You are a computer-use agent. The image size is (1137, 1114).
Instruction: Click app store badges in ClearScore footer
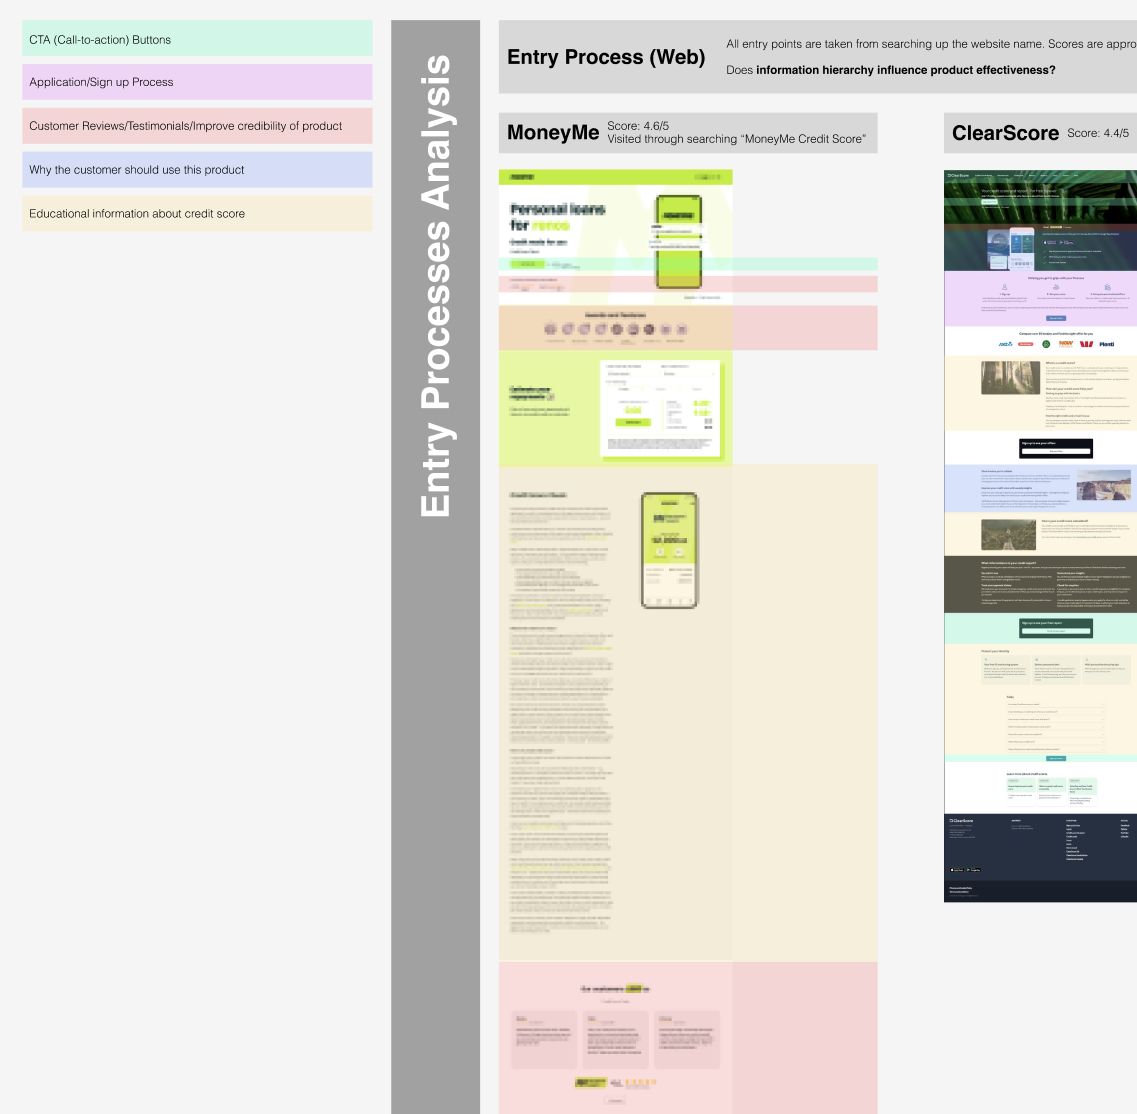(x=965, y=869)
